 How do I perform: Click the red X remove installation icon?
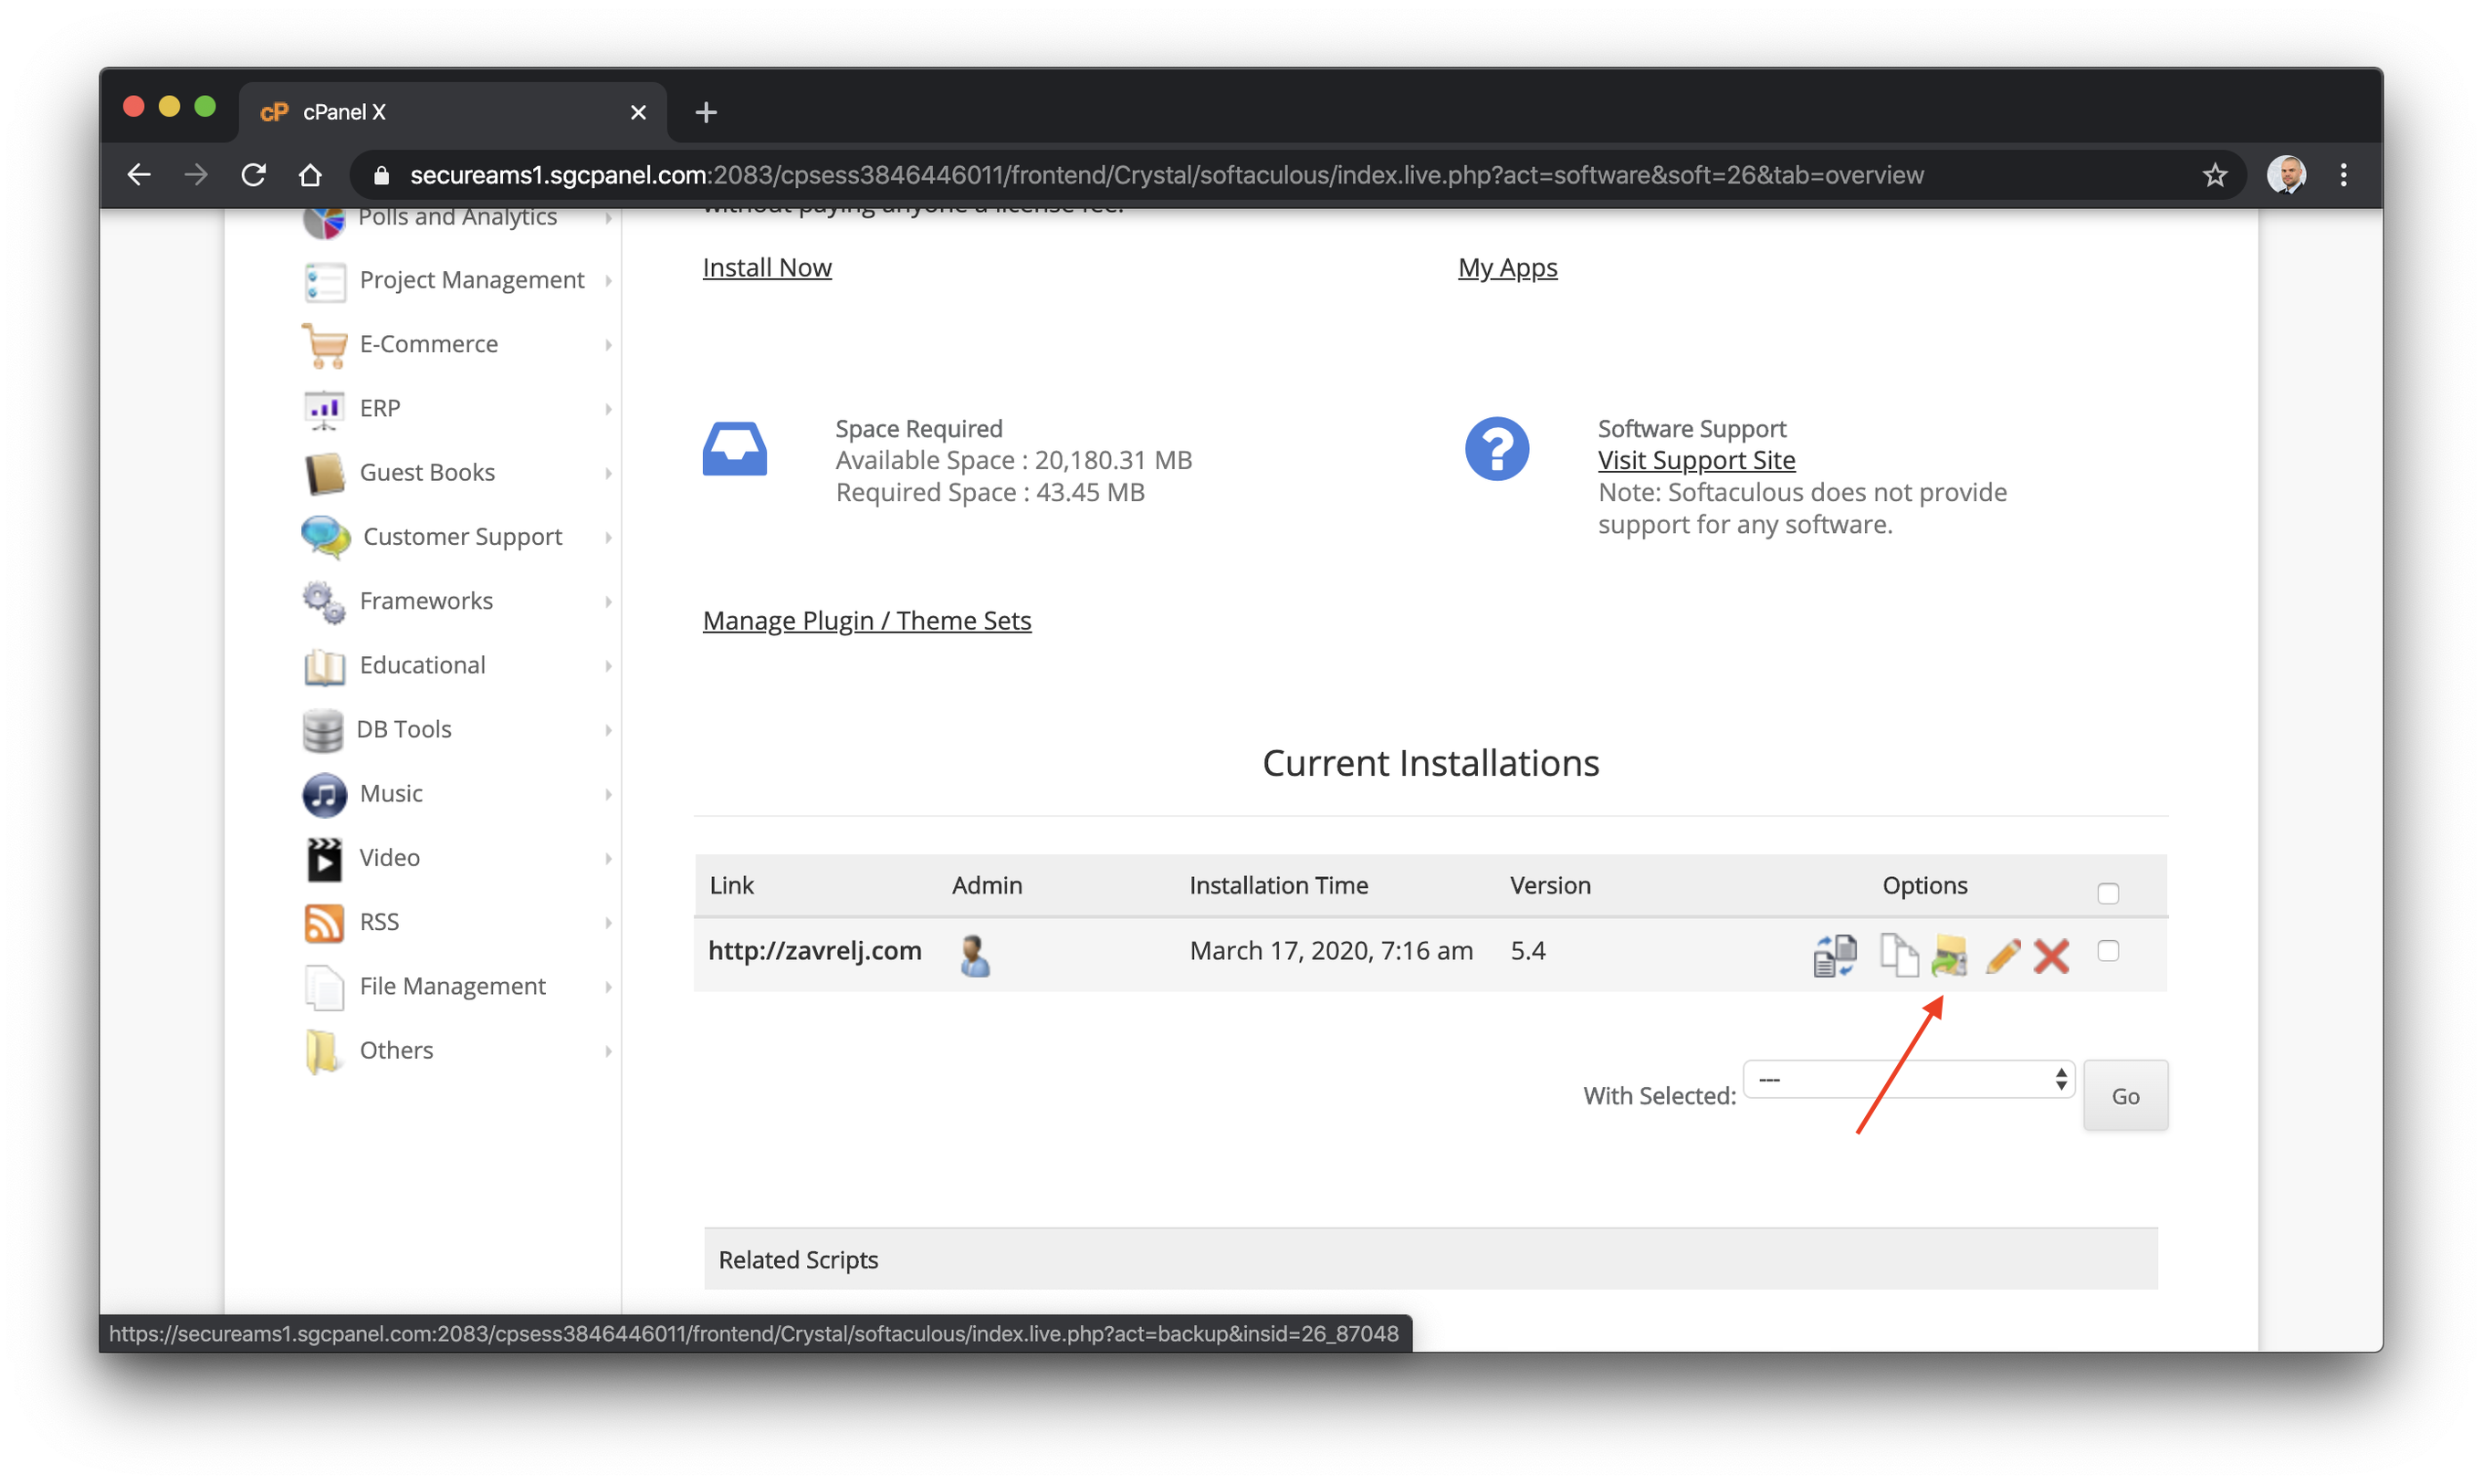pos(2050,955)
